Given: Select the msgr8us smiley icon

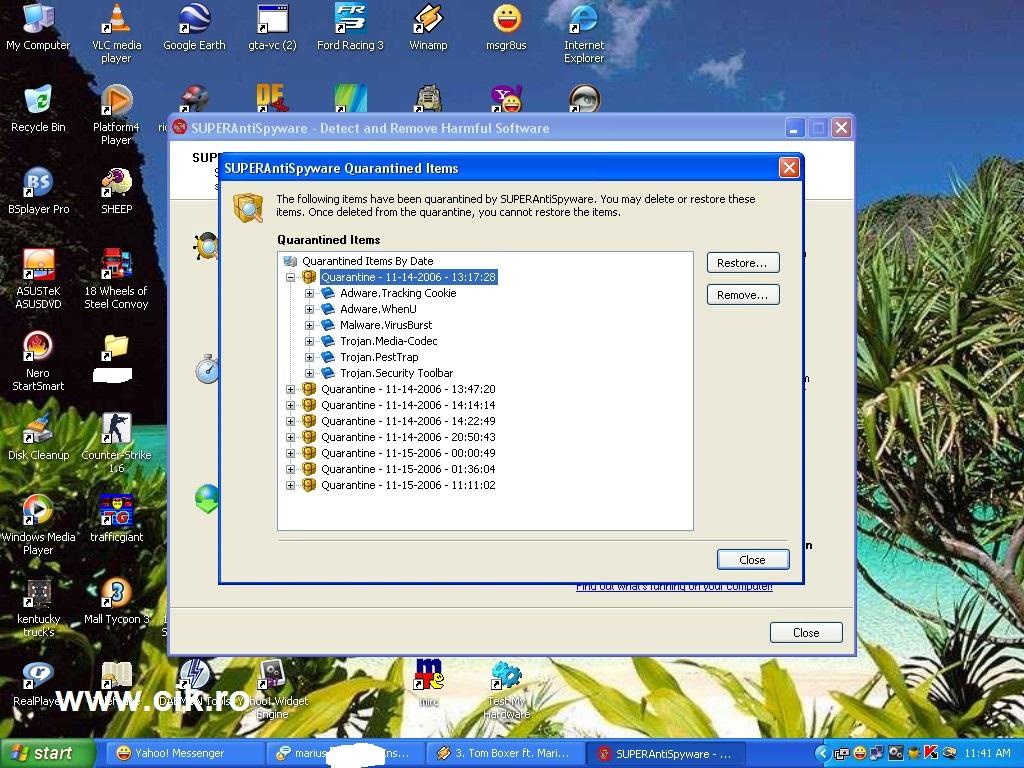Looking at the screenshot, I should point(506,27).
